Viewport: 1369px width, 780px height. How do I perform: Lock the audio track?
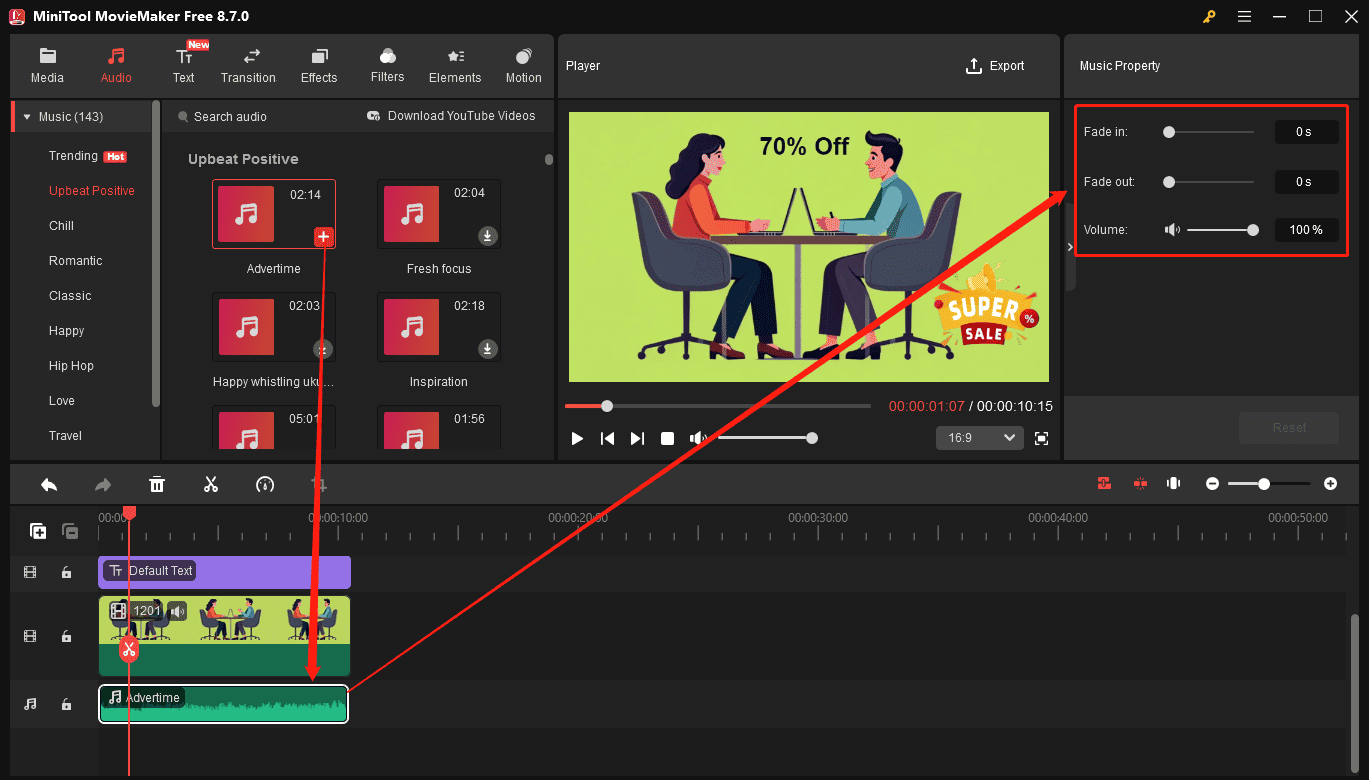[x=66, y=704]
